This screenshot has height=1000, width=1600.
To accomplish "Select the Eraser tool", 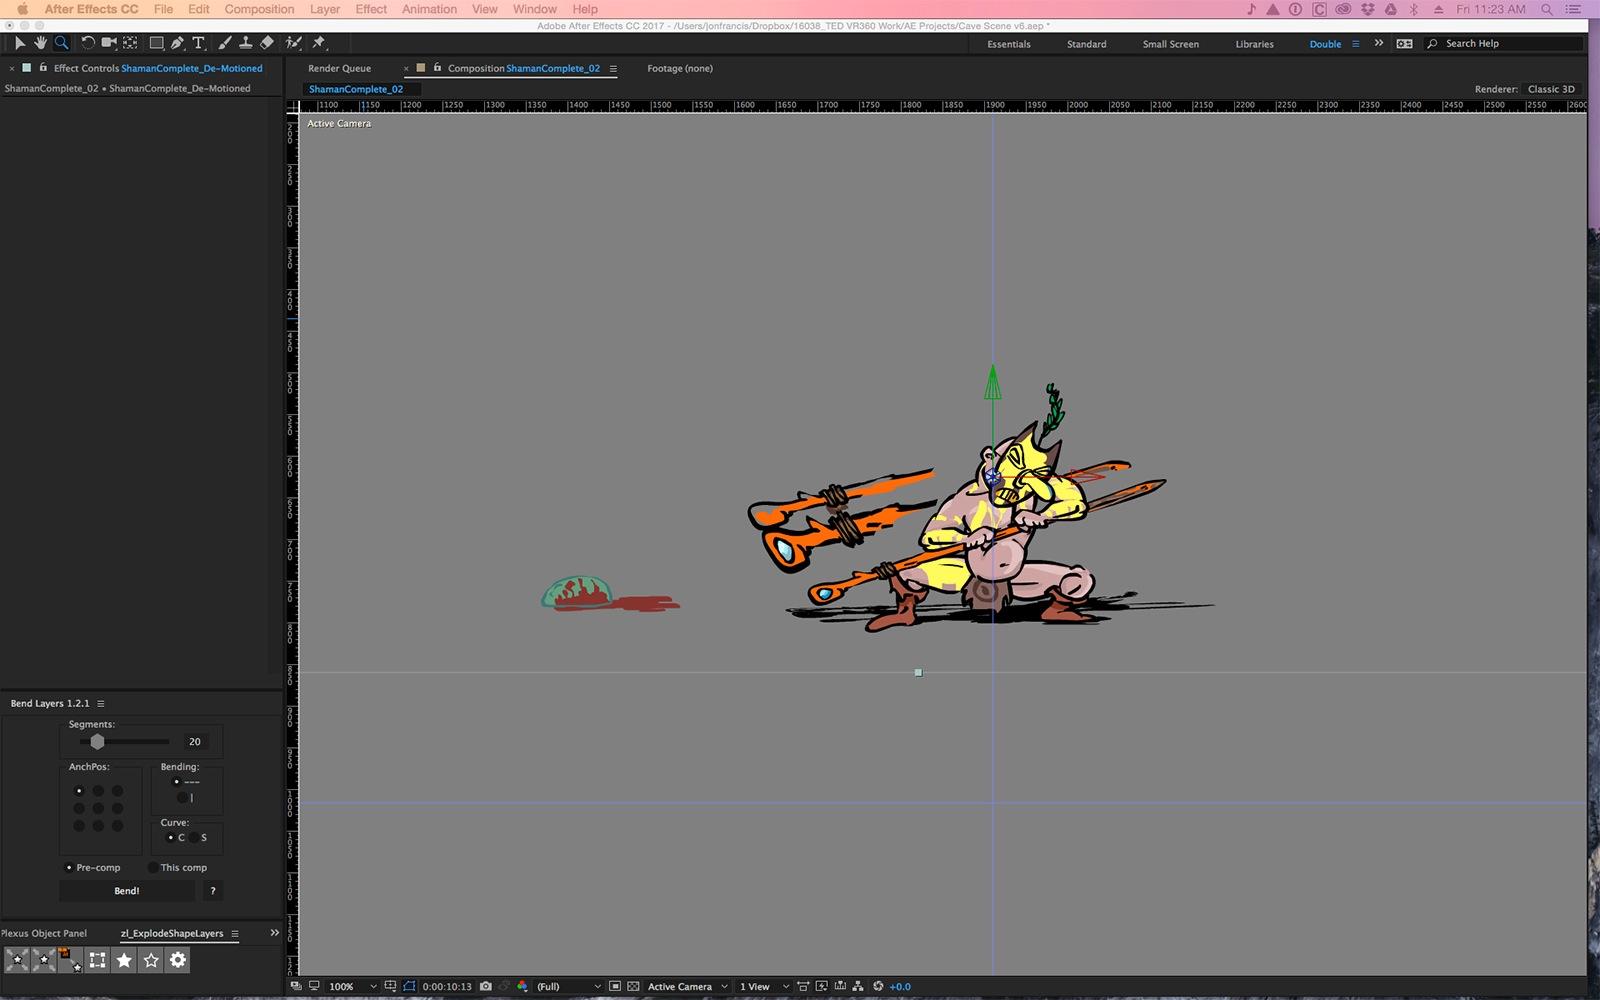I will [x=267, y=43].
